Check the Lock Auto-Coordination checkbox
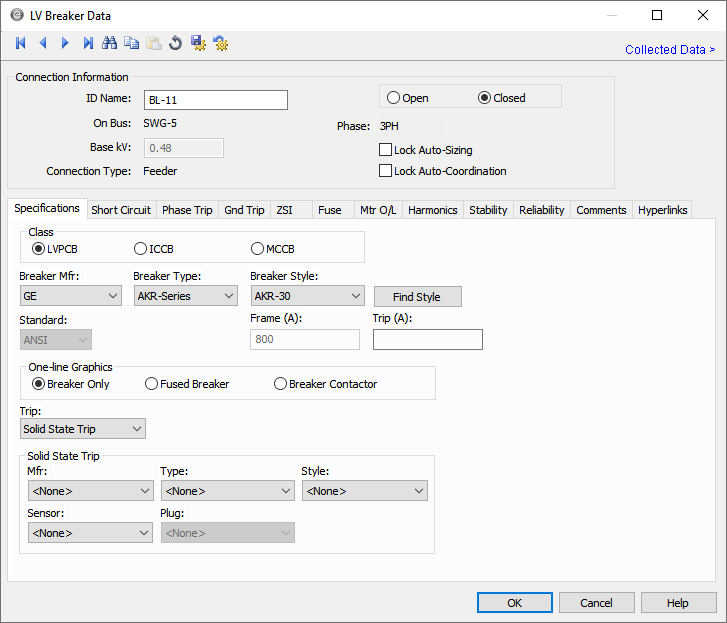This screenshot has width=727, height=623. click(x=386, y=171)
